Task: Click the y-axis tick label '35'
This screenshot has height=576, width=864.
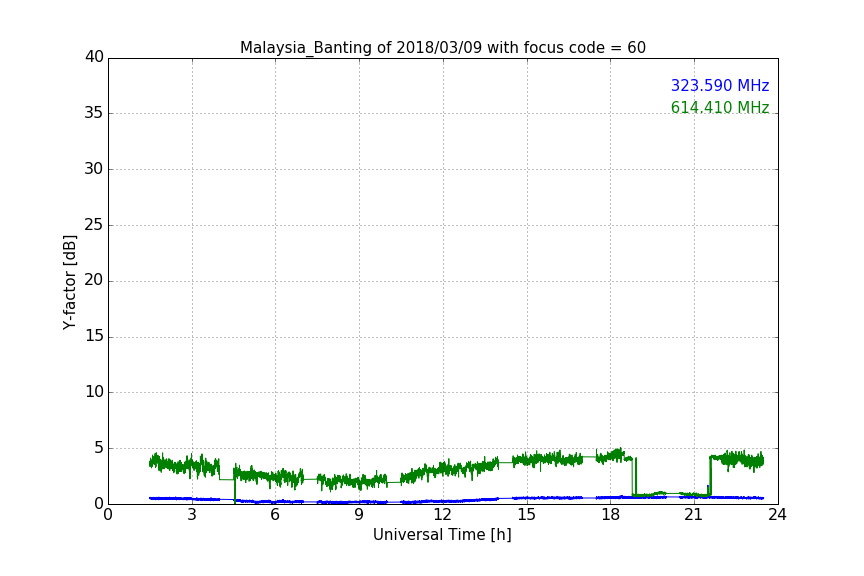Action: (x=94, y=113)
